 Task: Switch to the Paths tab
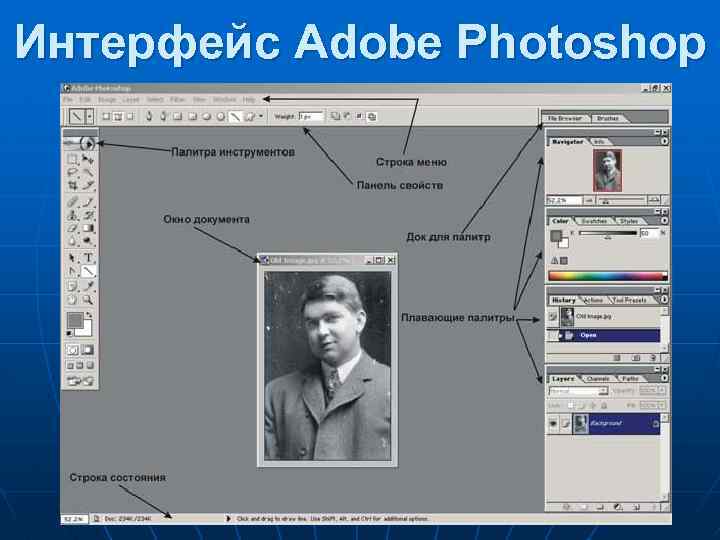coord(630,379)
